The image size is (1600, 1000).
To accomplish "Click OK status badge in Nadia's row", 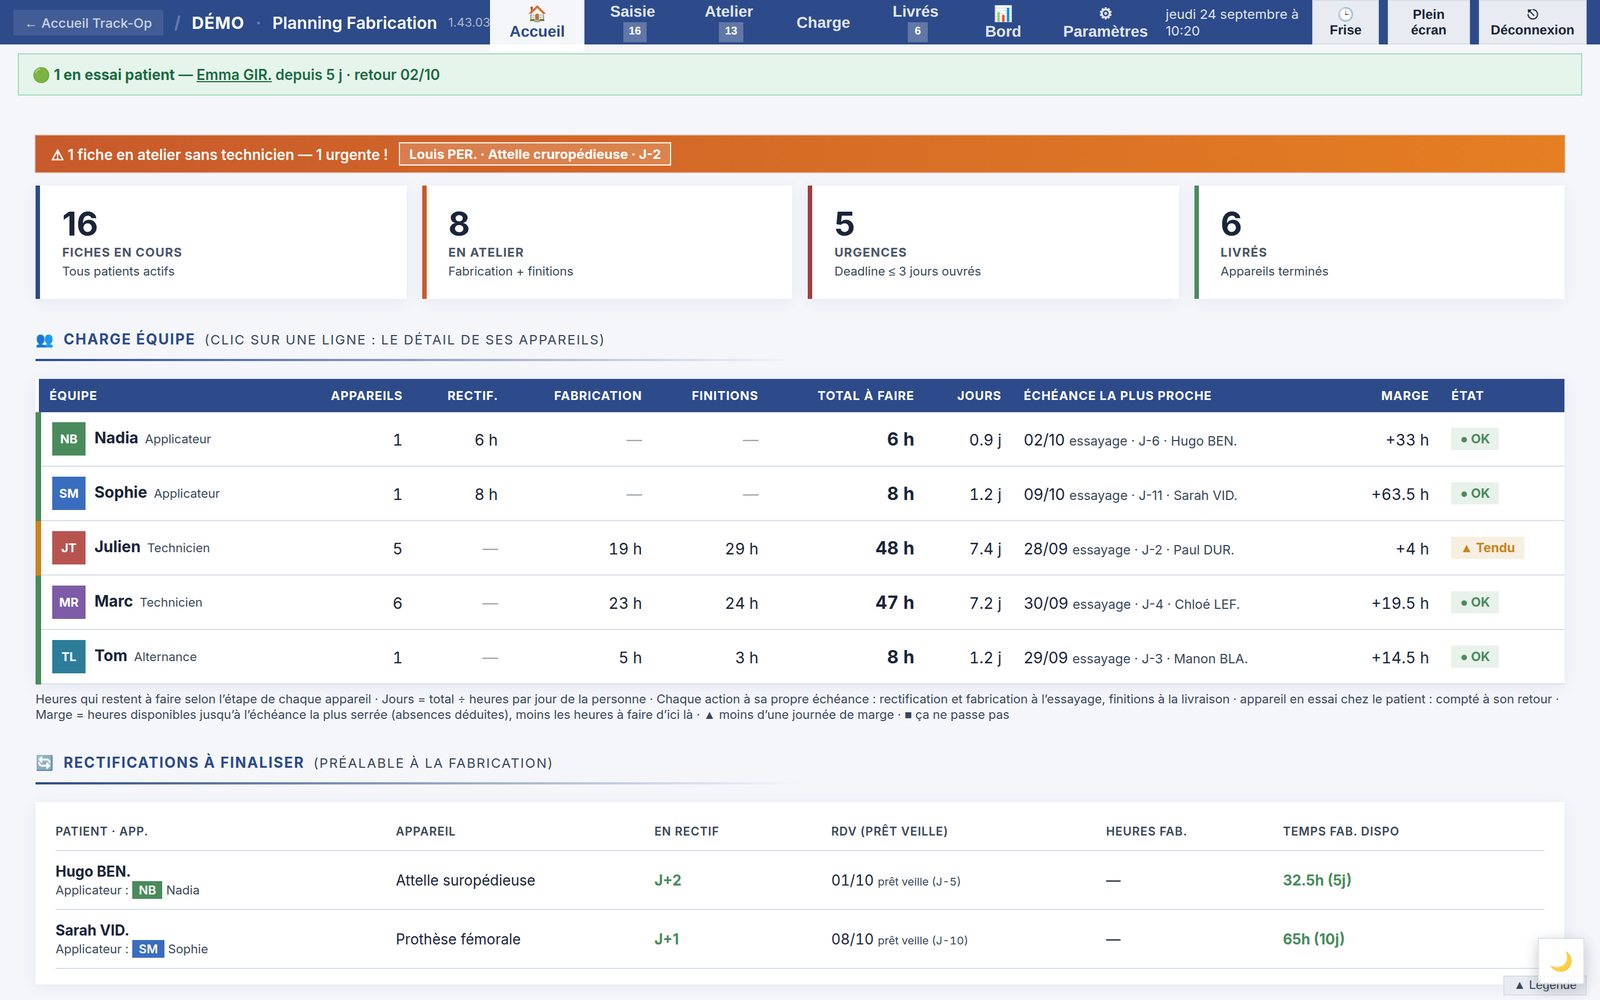I will 1475,439.
